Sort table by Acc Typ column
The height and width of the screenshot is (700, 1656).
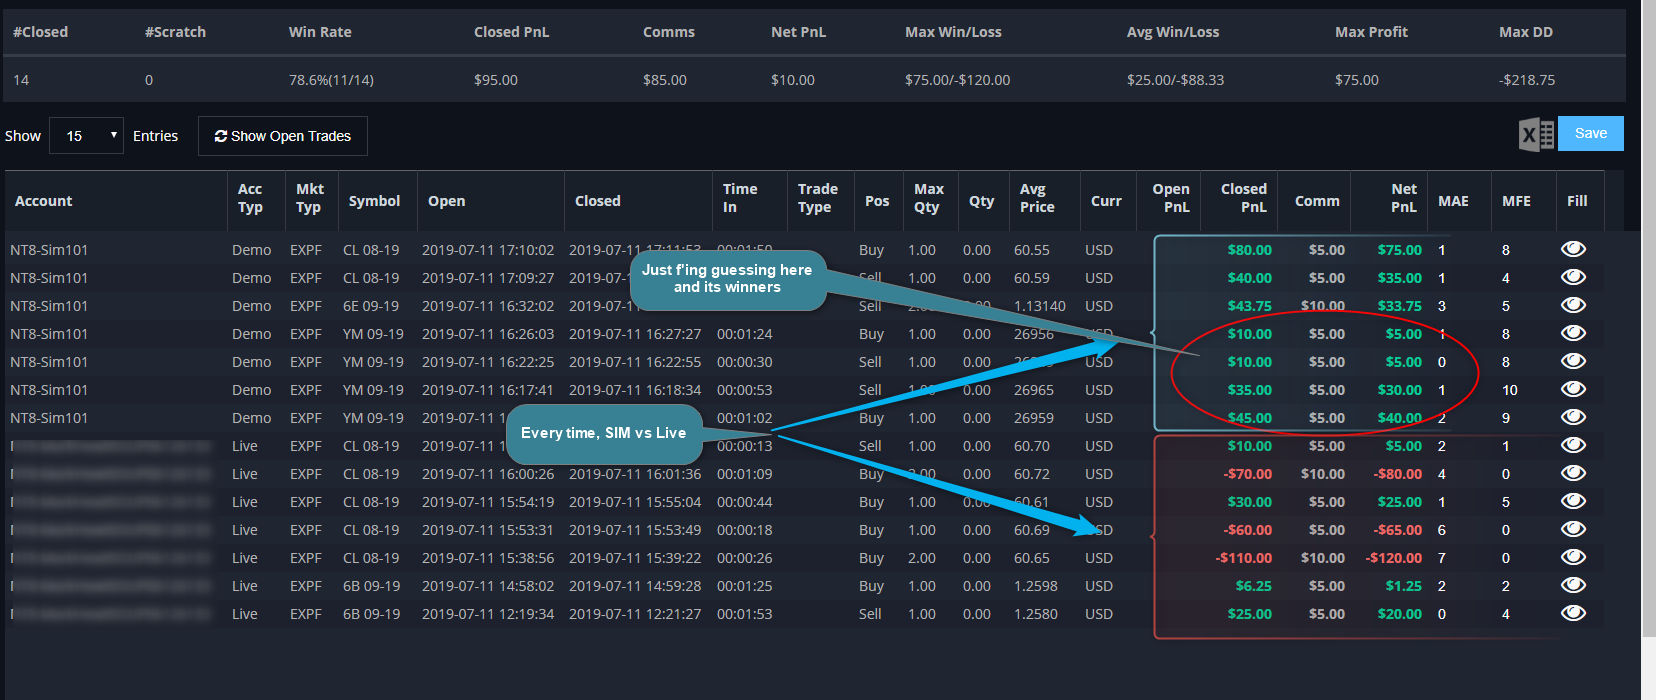point(256,201)
